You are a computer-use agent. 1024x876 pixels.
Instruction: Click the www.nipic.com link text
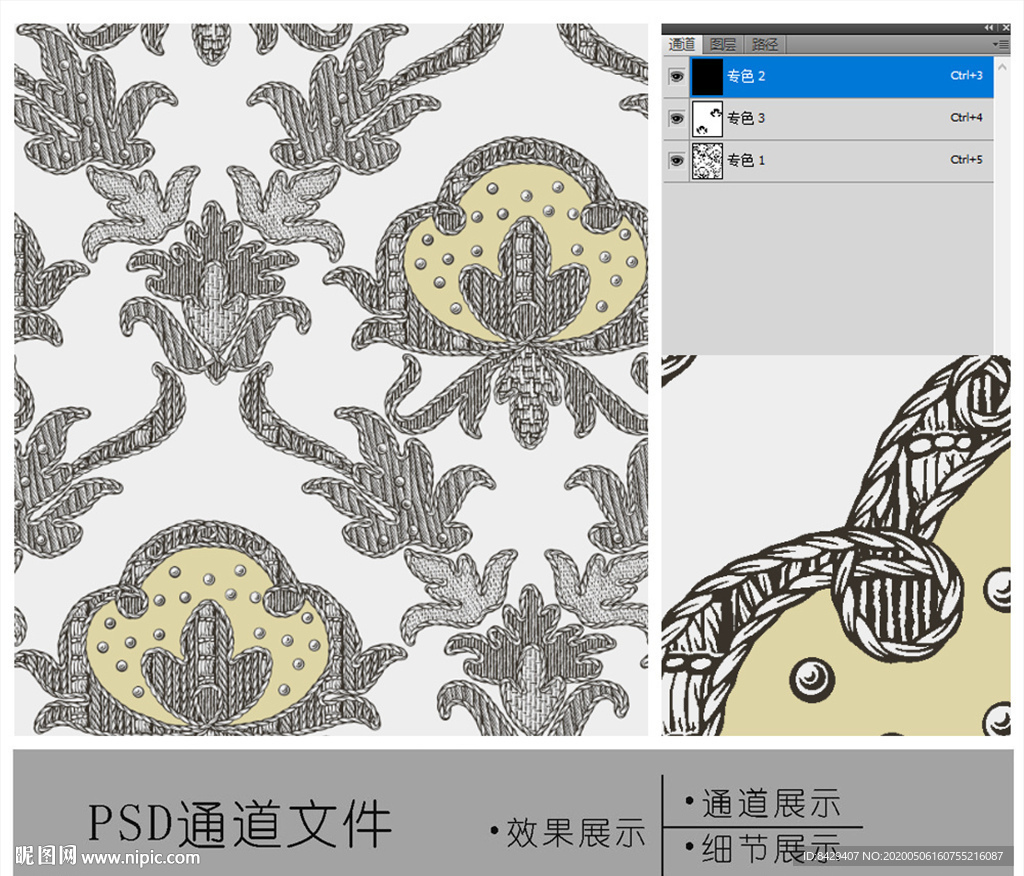(140, 858)
